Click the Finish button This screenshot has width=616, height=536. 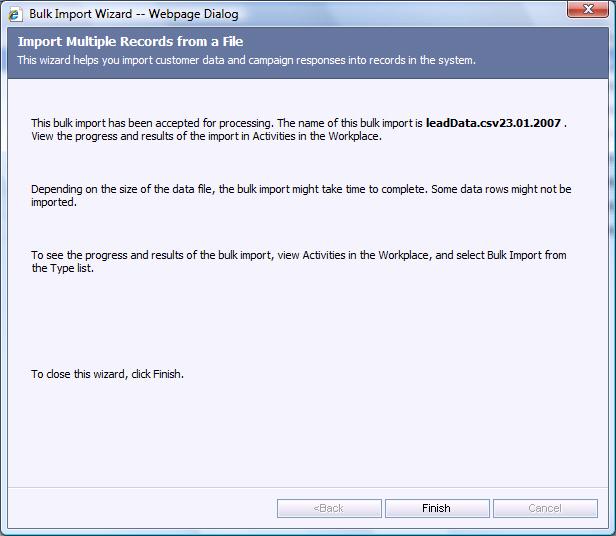pyautogui.click(x=436, y=508)
